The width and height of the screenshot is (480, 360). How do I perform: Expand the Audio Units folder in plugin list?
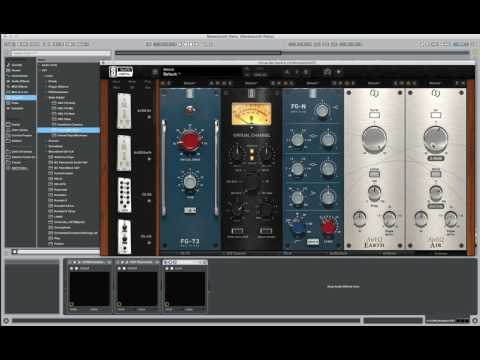pos(49,65)
